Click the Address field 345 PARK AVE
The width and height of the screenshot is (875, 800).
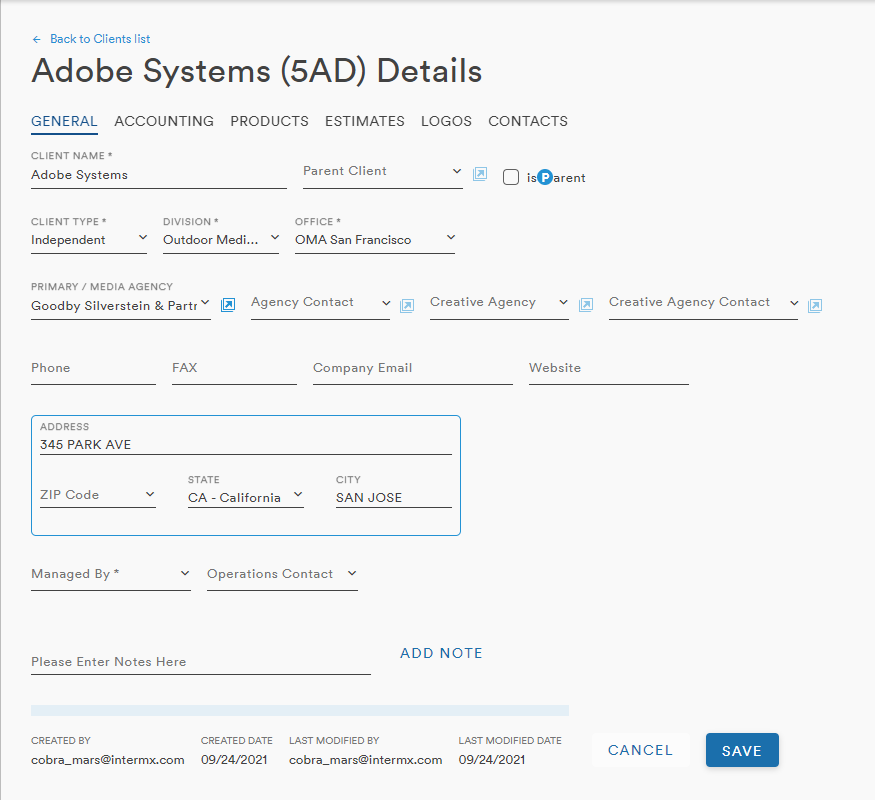coord(246,445)
